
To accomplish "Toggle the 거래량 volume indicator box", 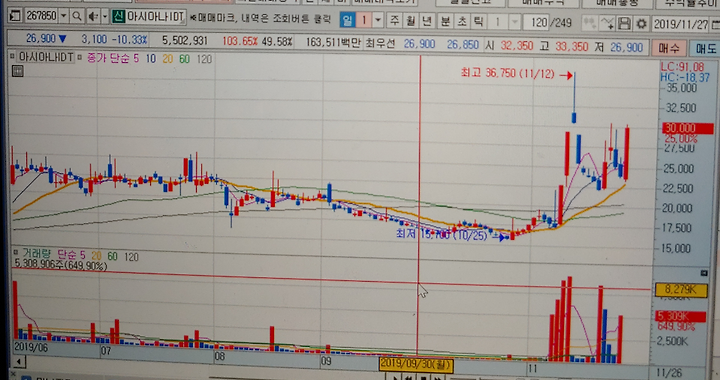I will click(16, 253).
